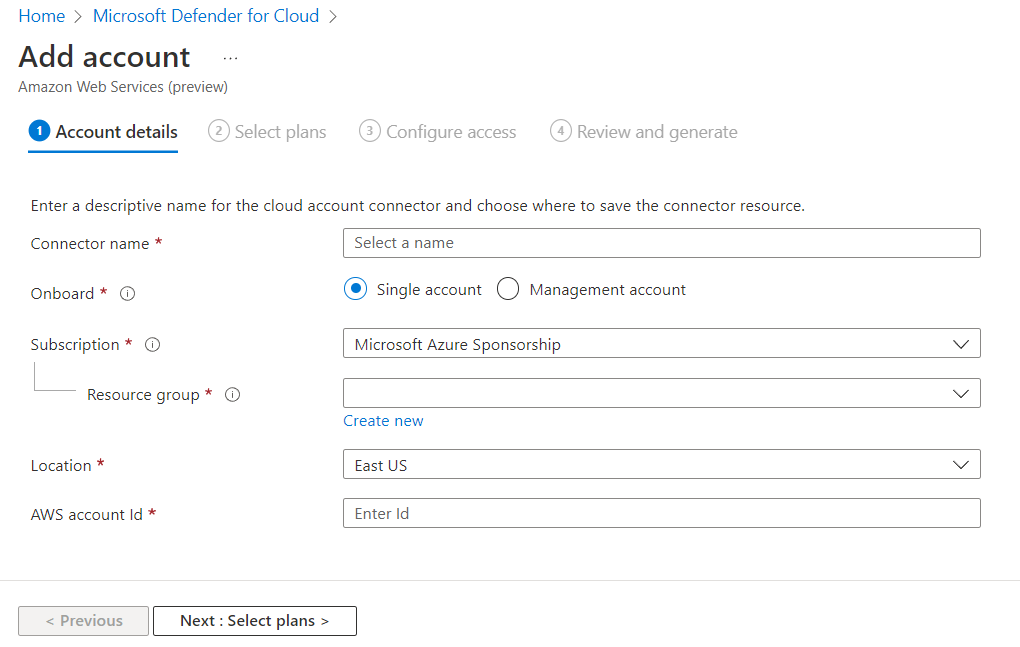
Task: Click the AWS account Id label
Action: pos(87,515)
